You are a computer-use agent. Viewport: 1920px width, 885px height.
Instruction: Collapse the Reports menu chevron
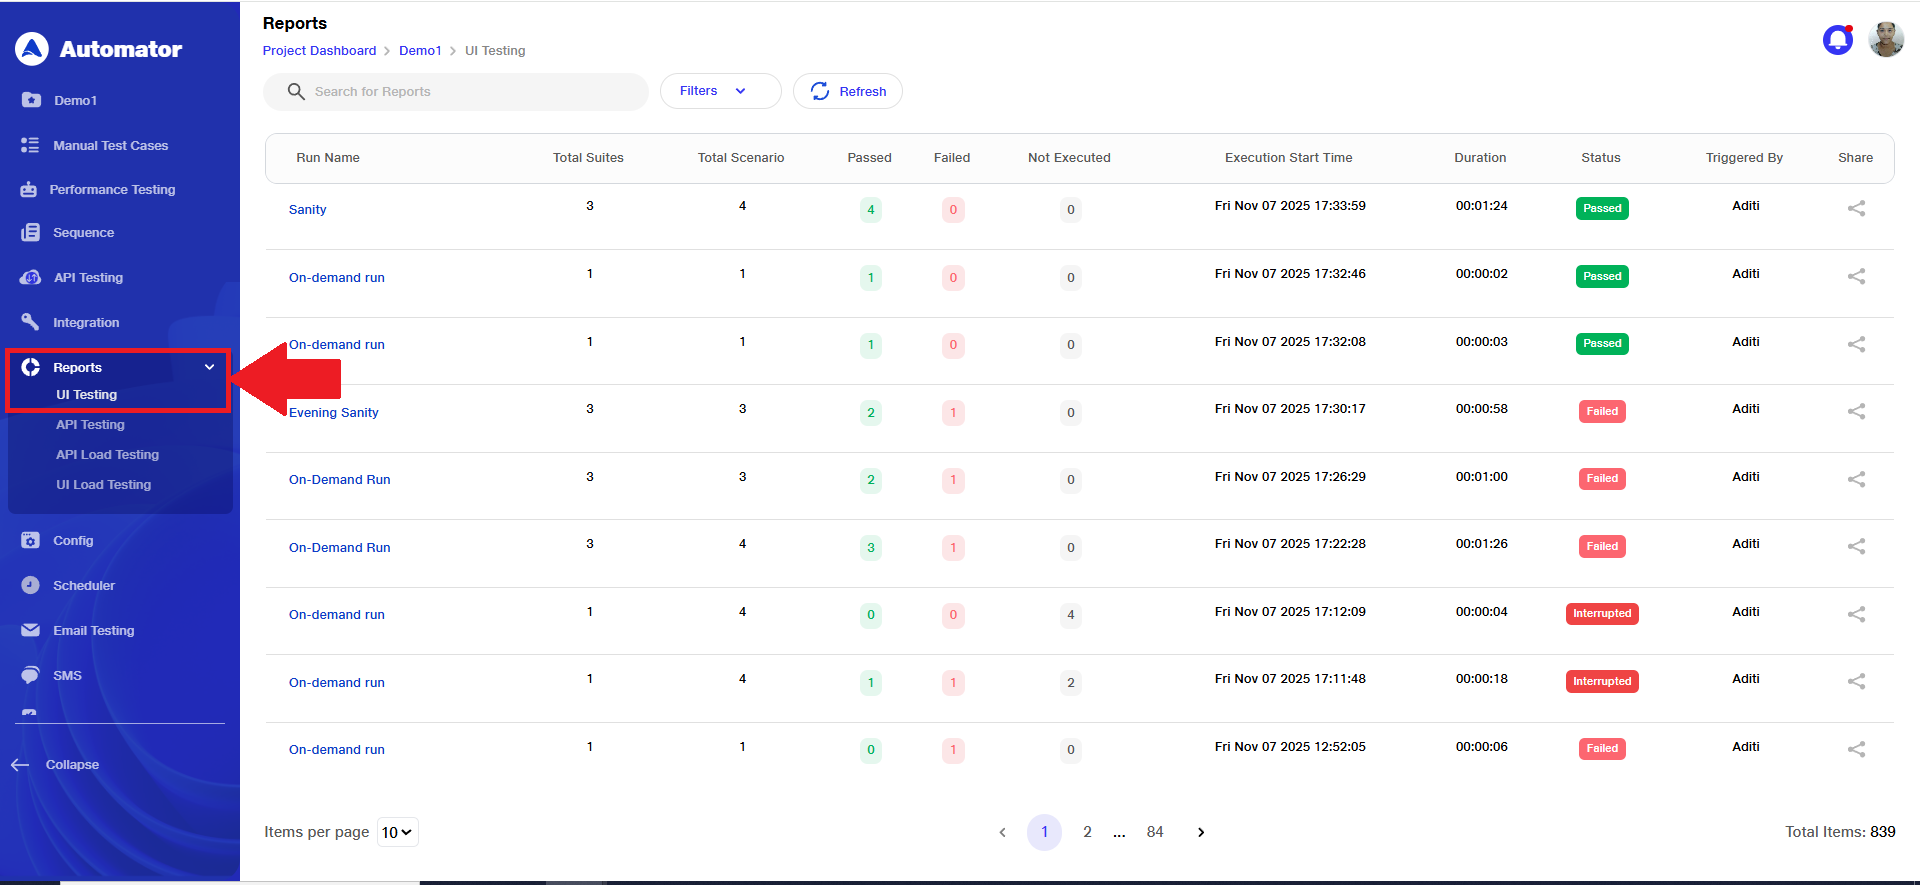point(209,367)
